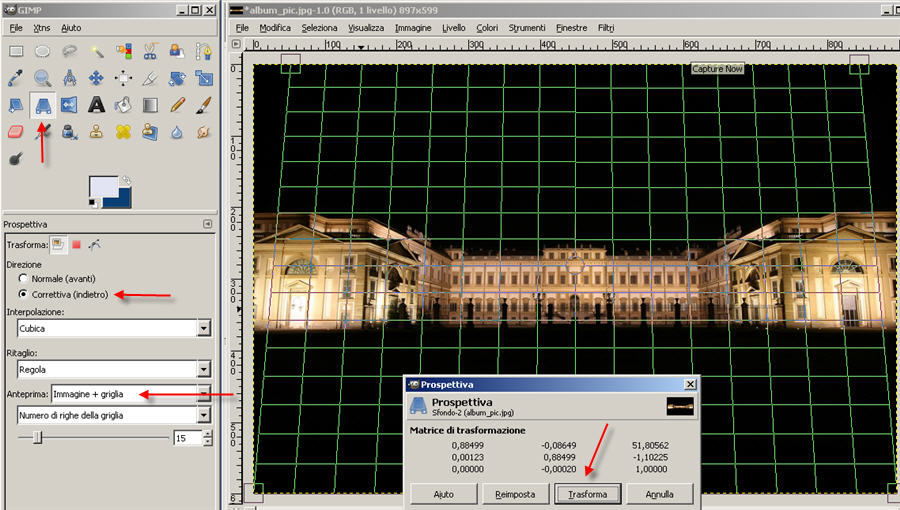Select the Move tool

(97, 77)
